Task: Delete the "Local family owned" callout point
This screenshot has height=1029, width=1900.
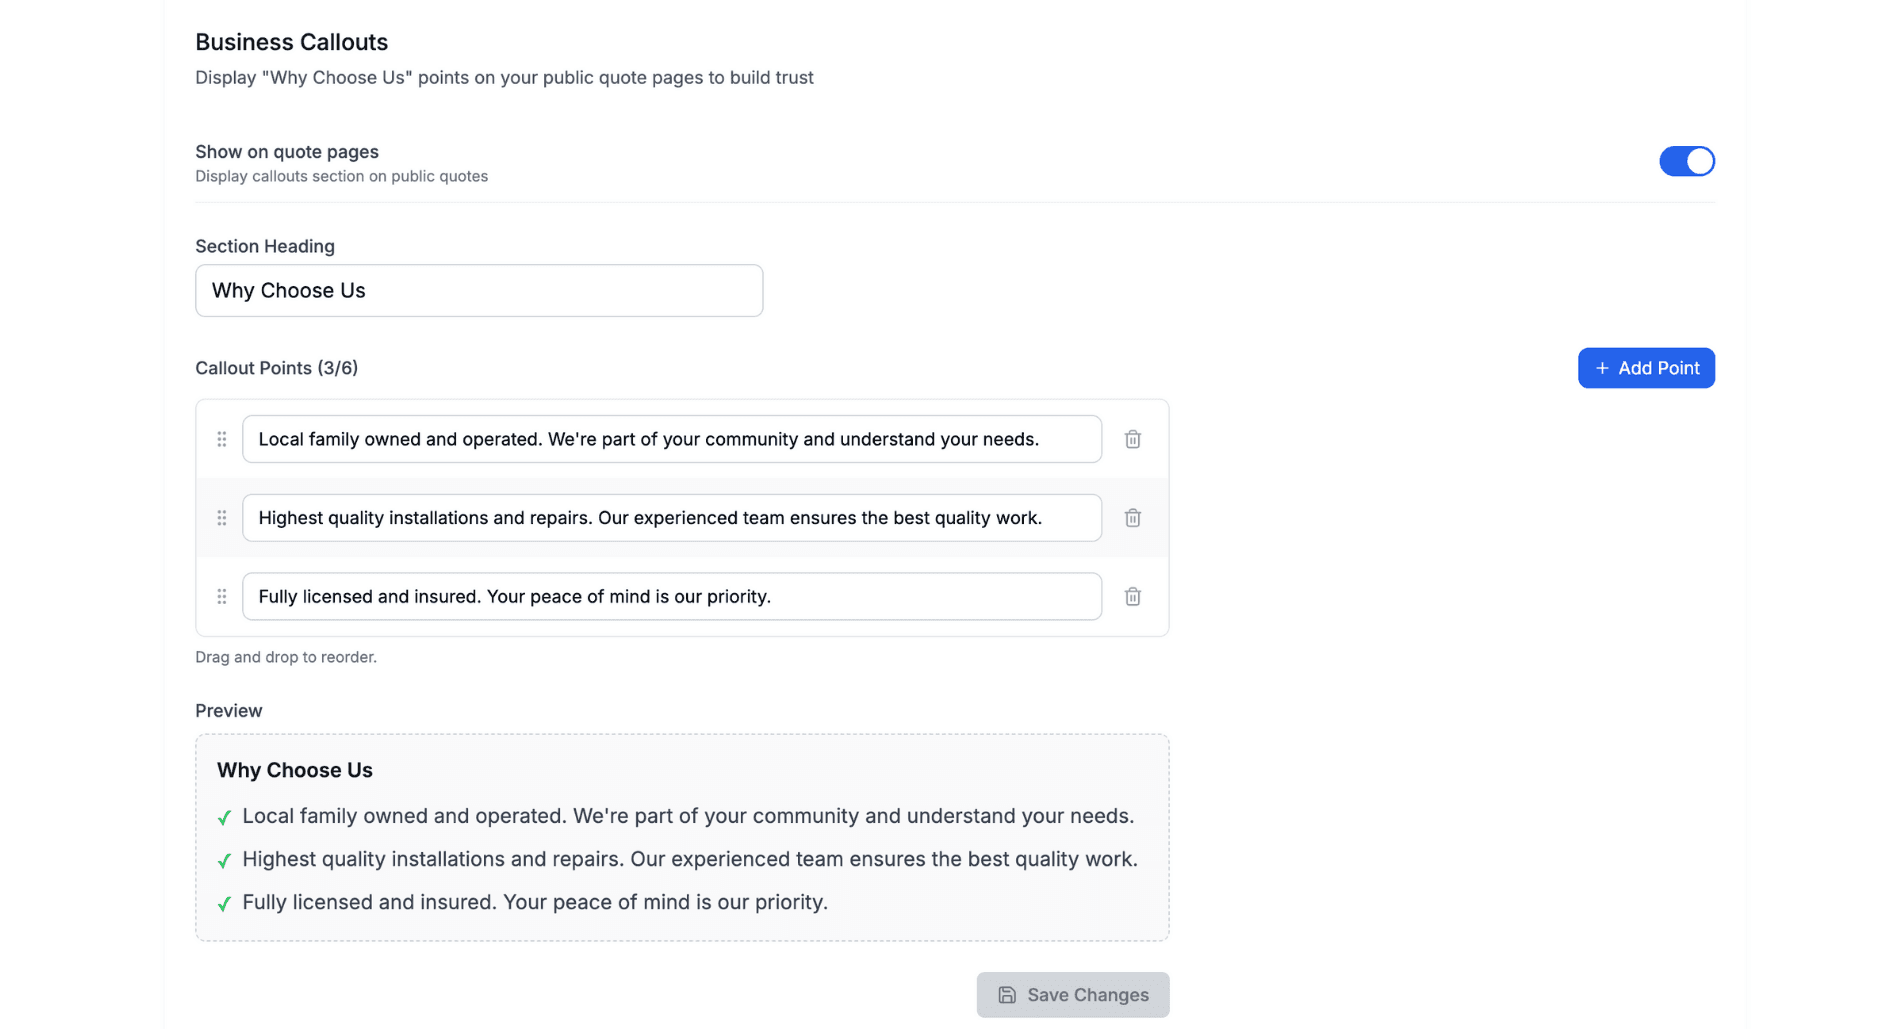Action: coord(1133,438)
